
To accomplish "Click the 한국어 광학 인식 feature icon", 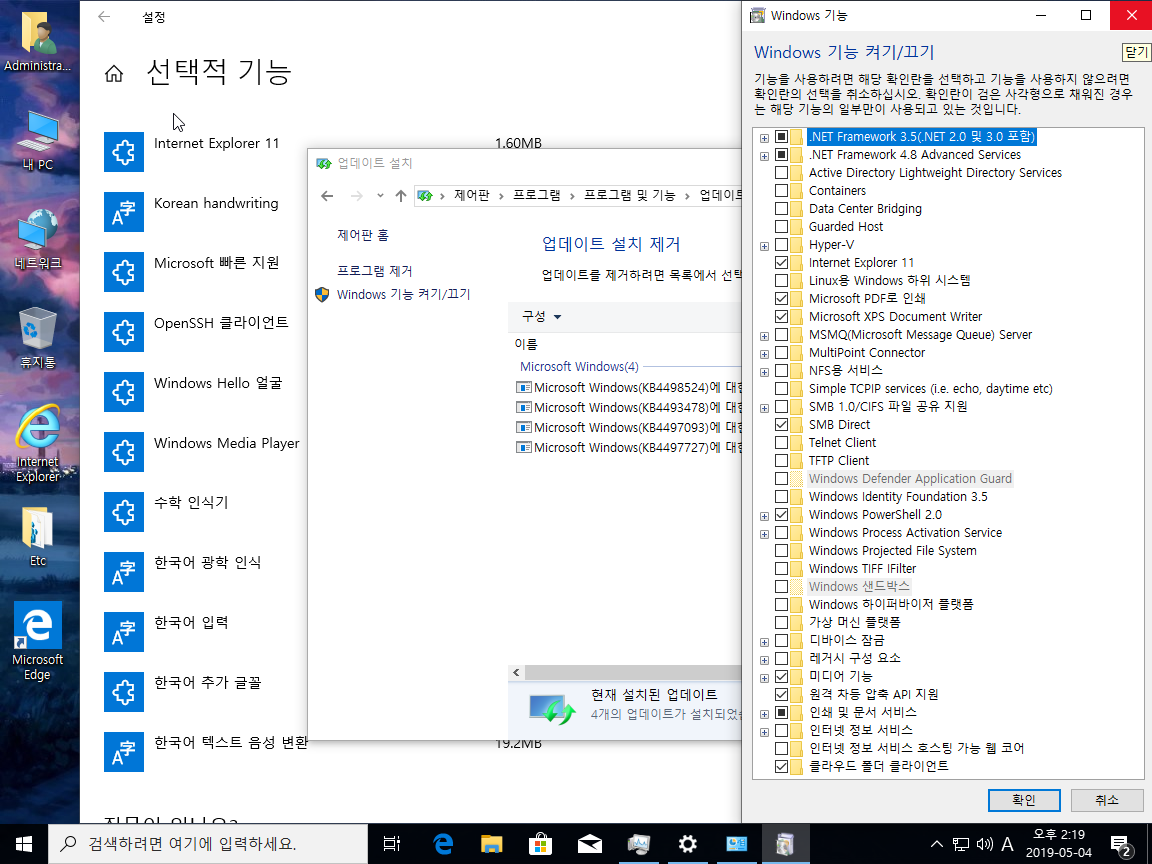I will [123, 572].
